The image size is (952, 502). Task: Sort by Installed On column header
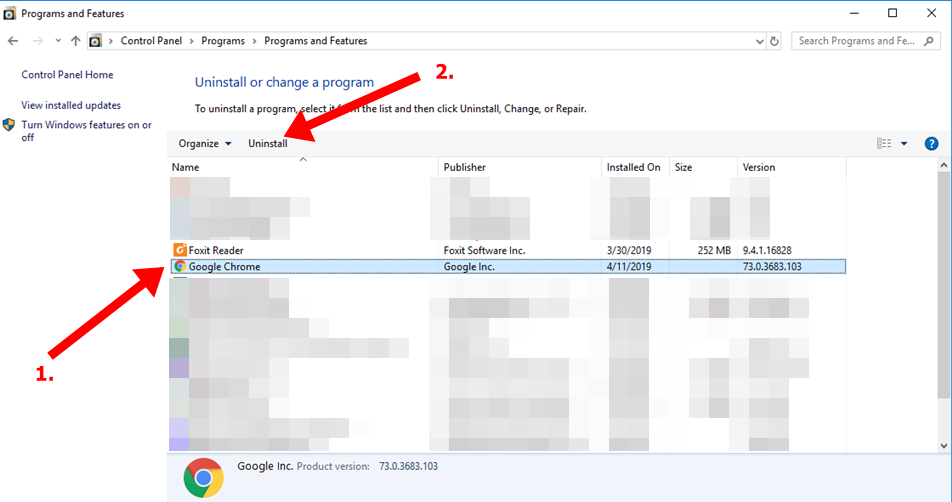click(x=635, y=167)
